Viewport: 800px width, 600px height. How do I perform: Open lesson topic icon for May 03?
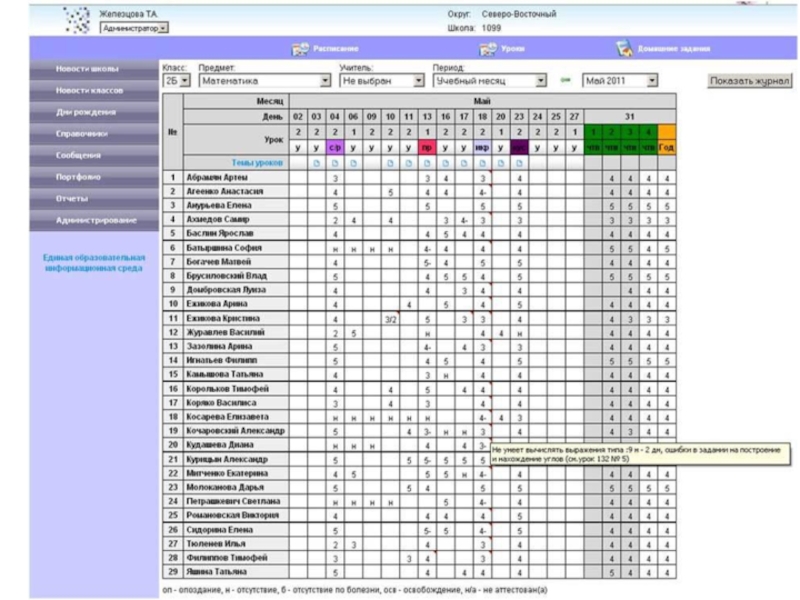(316, 162)
